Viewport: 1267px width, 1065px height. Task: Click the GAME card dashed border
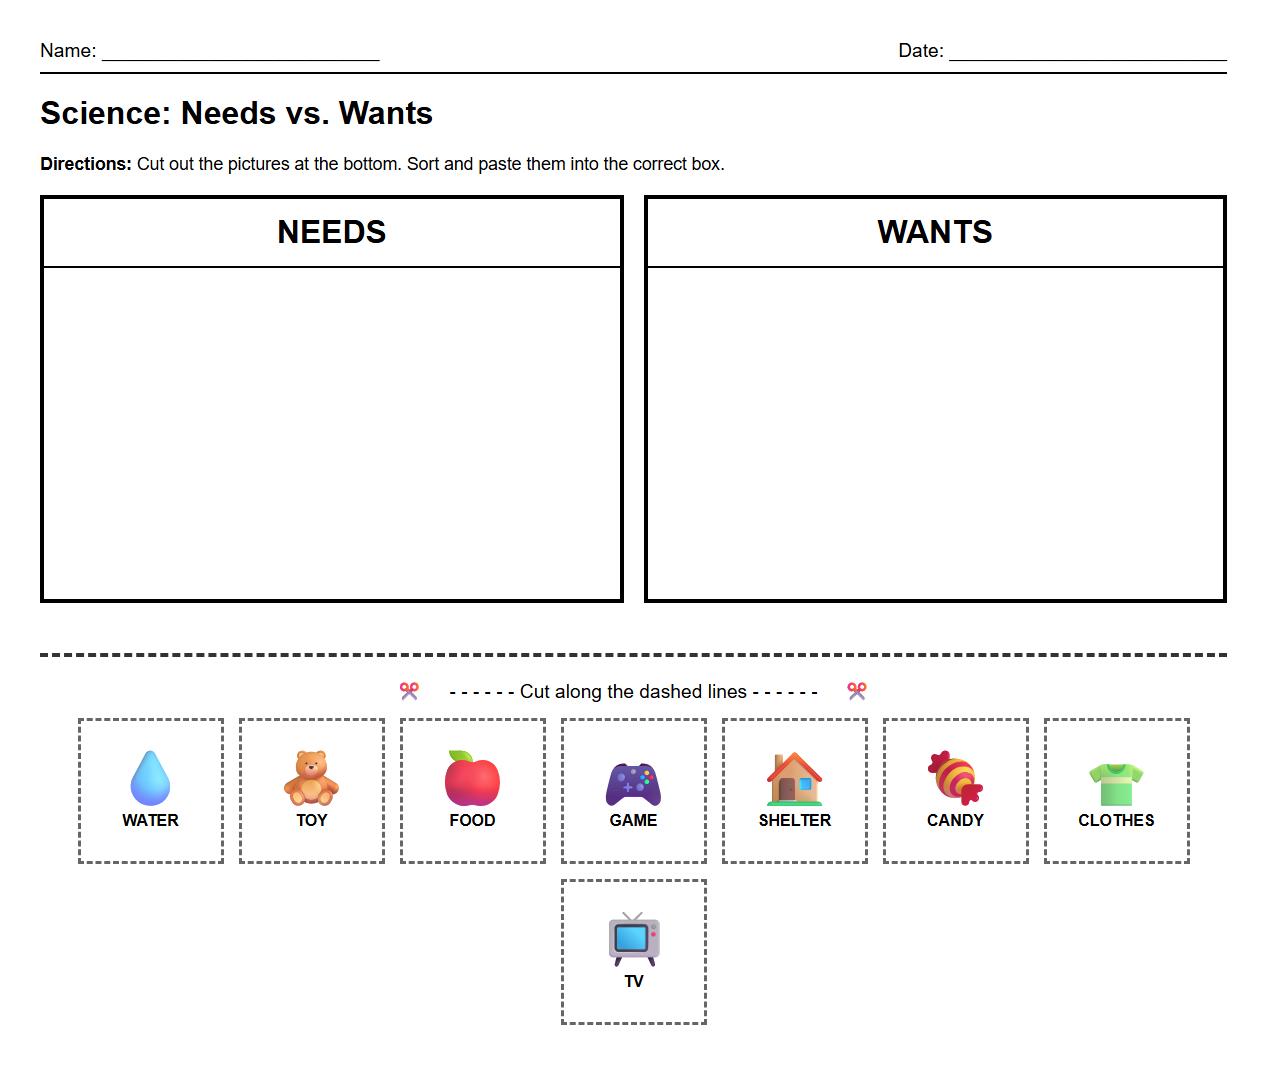[634, 718]
